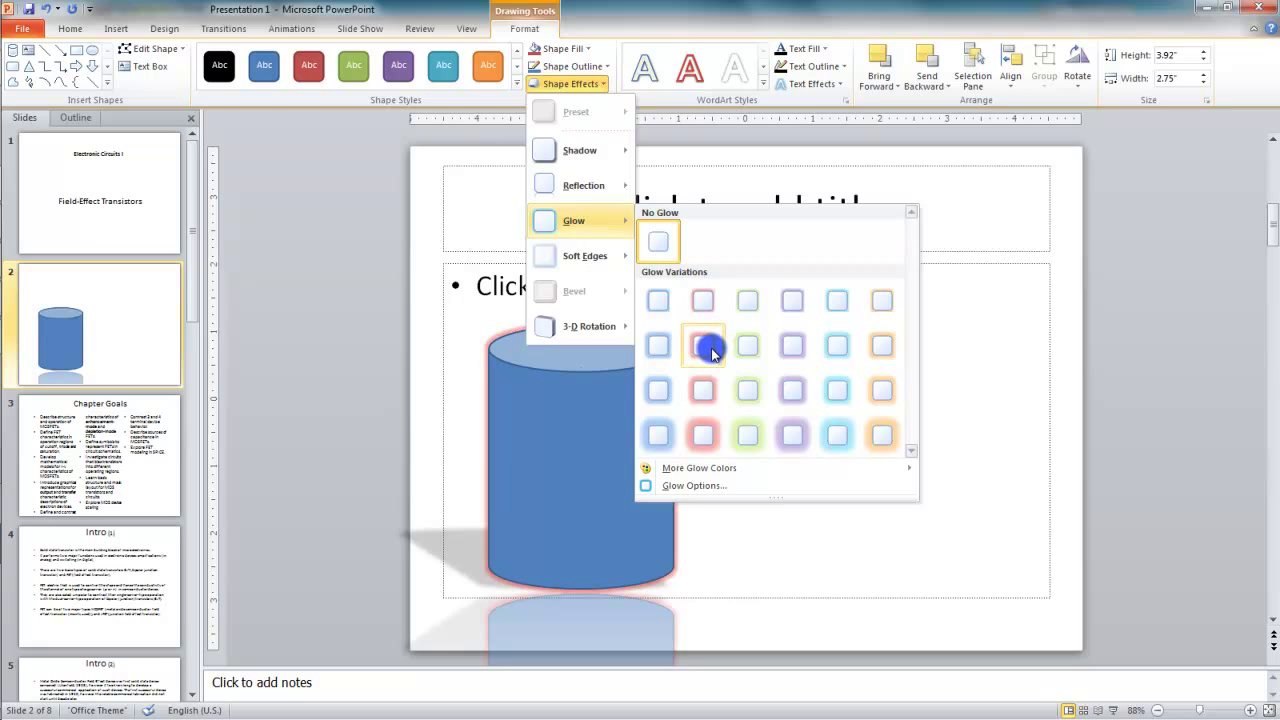Click the Redo repeat icon
This screenshot has width=1280, height=720.
[x=72, y=9]
